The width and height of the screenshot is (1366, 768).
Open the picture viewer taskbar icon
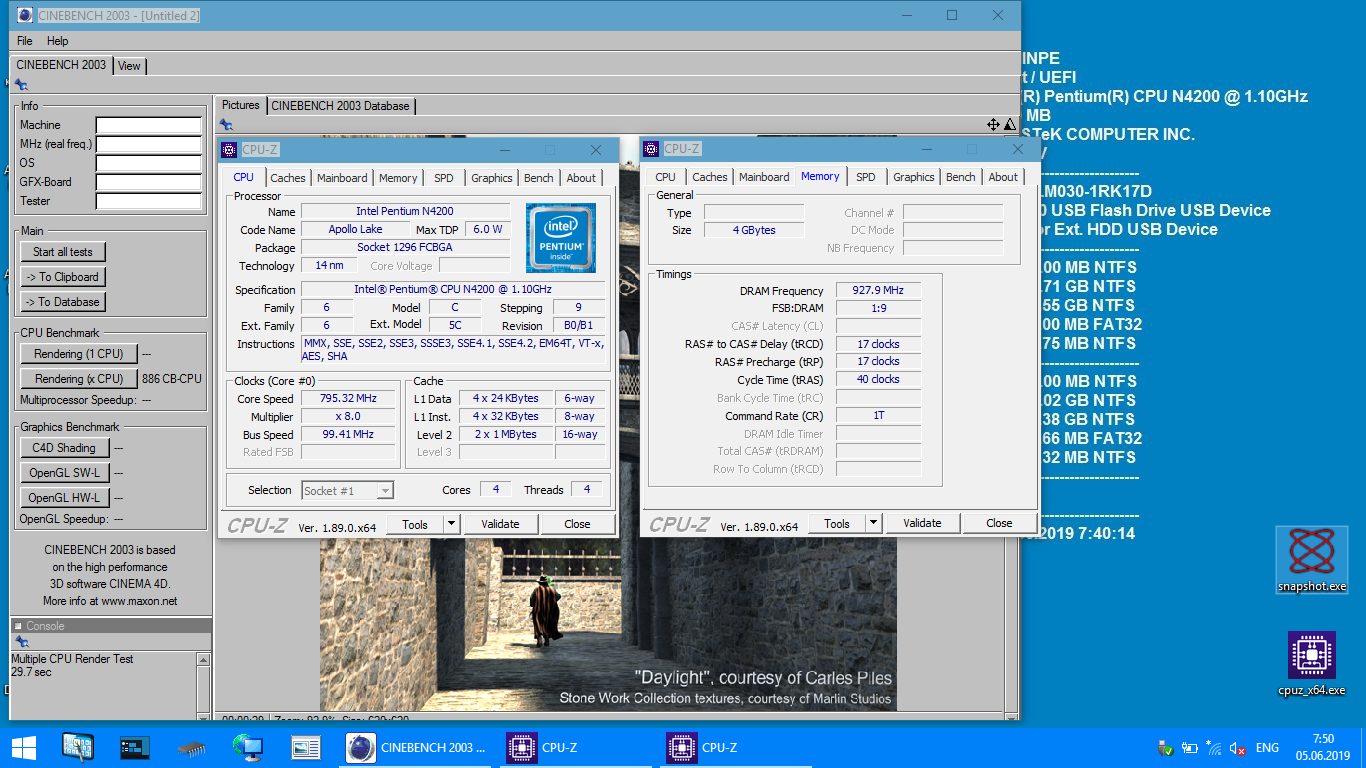[305, 747]
